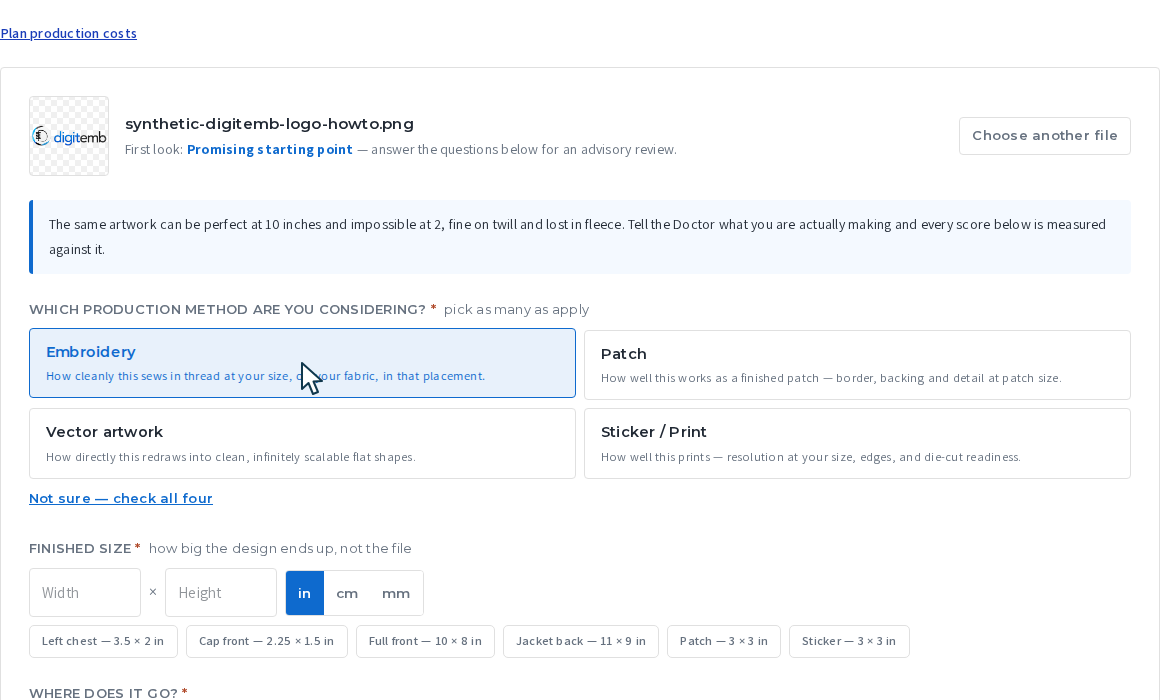The width and height of the screenshot is (1160, 700).
Task: Focus the Height input field
Action: click(x=220, y=593)
